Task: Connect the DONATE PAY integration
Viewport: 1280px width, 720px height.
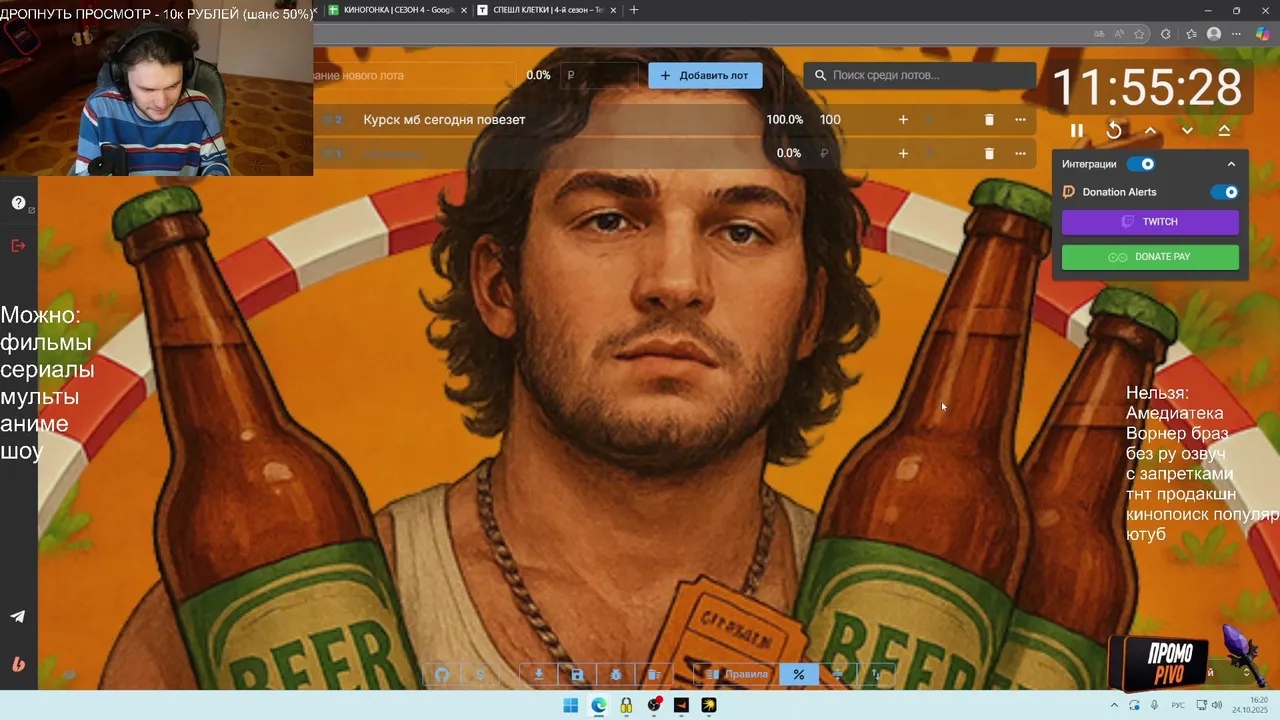Action: [x=1150, y=257]
